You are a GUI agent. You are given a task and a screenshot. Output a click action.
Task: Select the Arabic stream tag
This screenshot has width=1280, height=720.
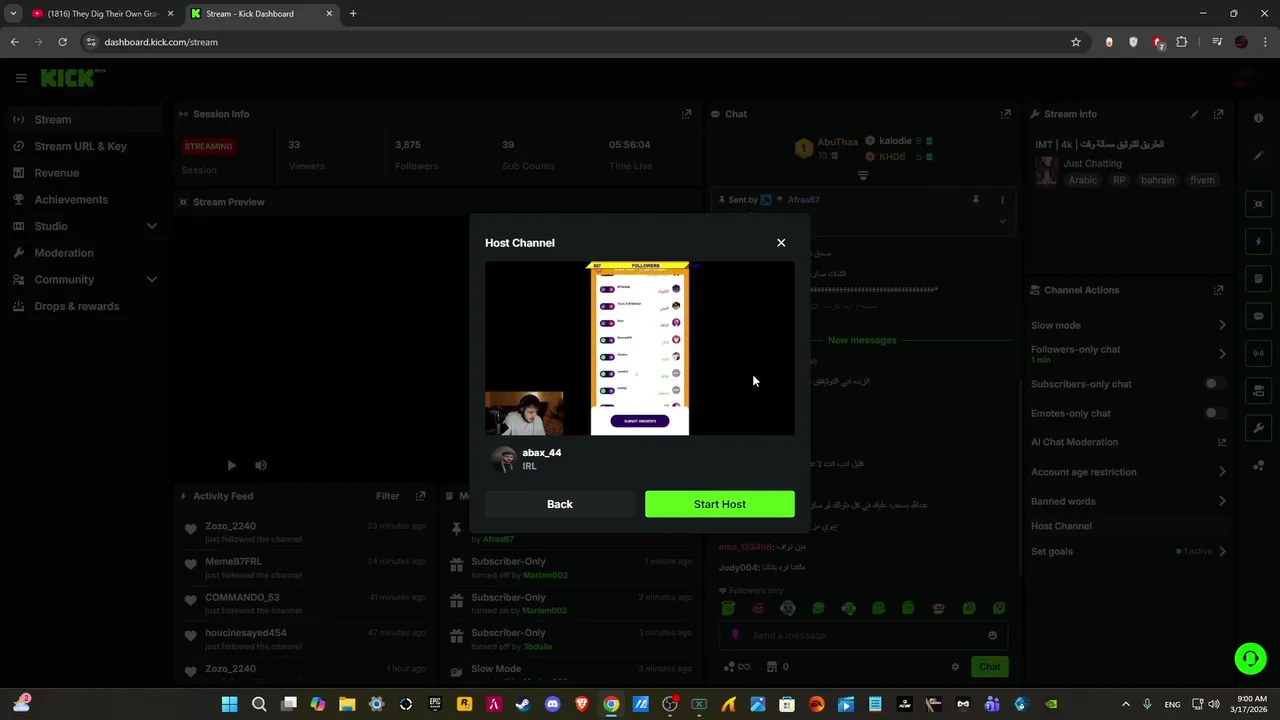[x=1083, y=180]
